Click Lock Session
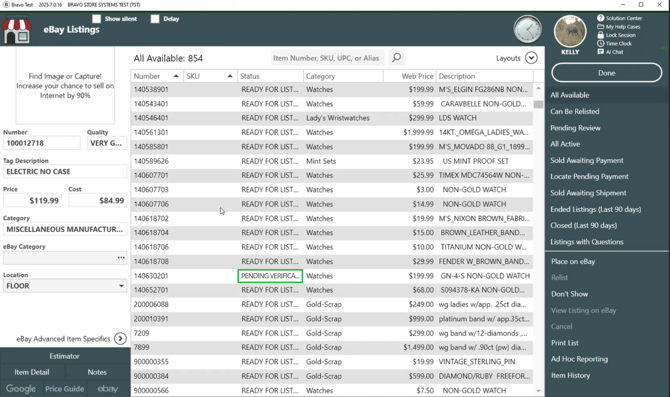 tap(617, 35)
